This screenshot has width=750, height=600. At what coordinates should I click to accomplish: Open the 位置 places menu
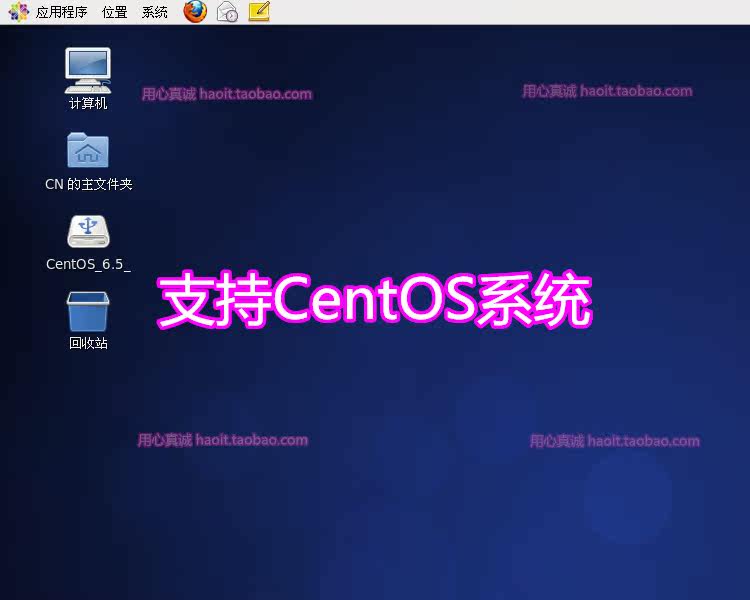(x=115, y=12)
